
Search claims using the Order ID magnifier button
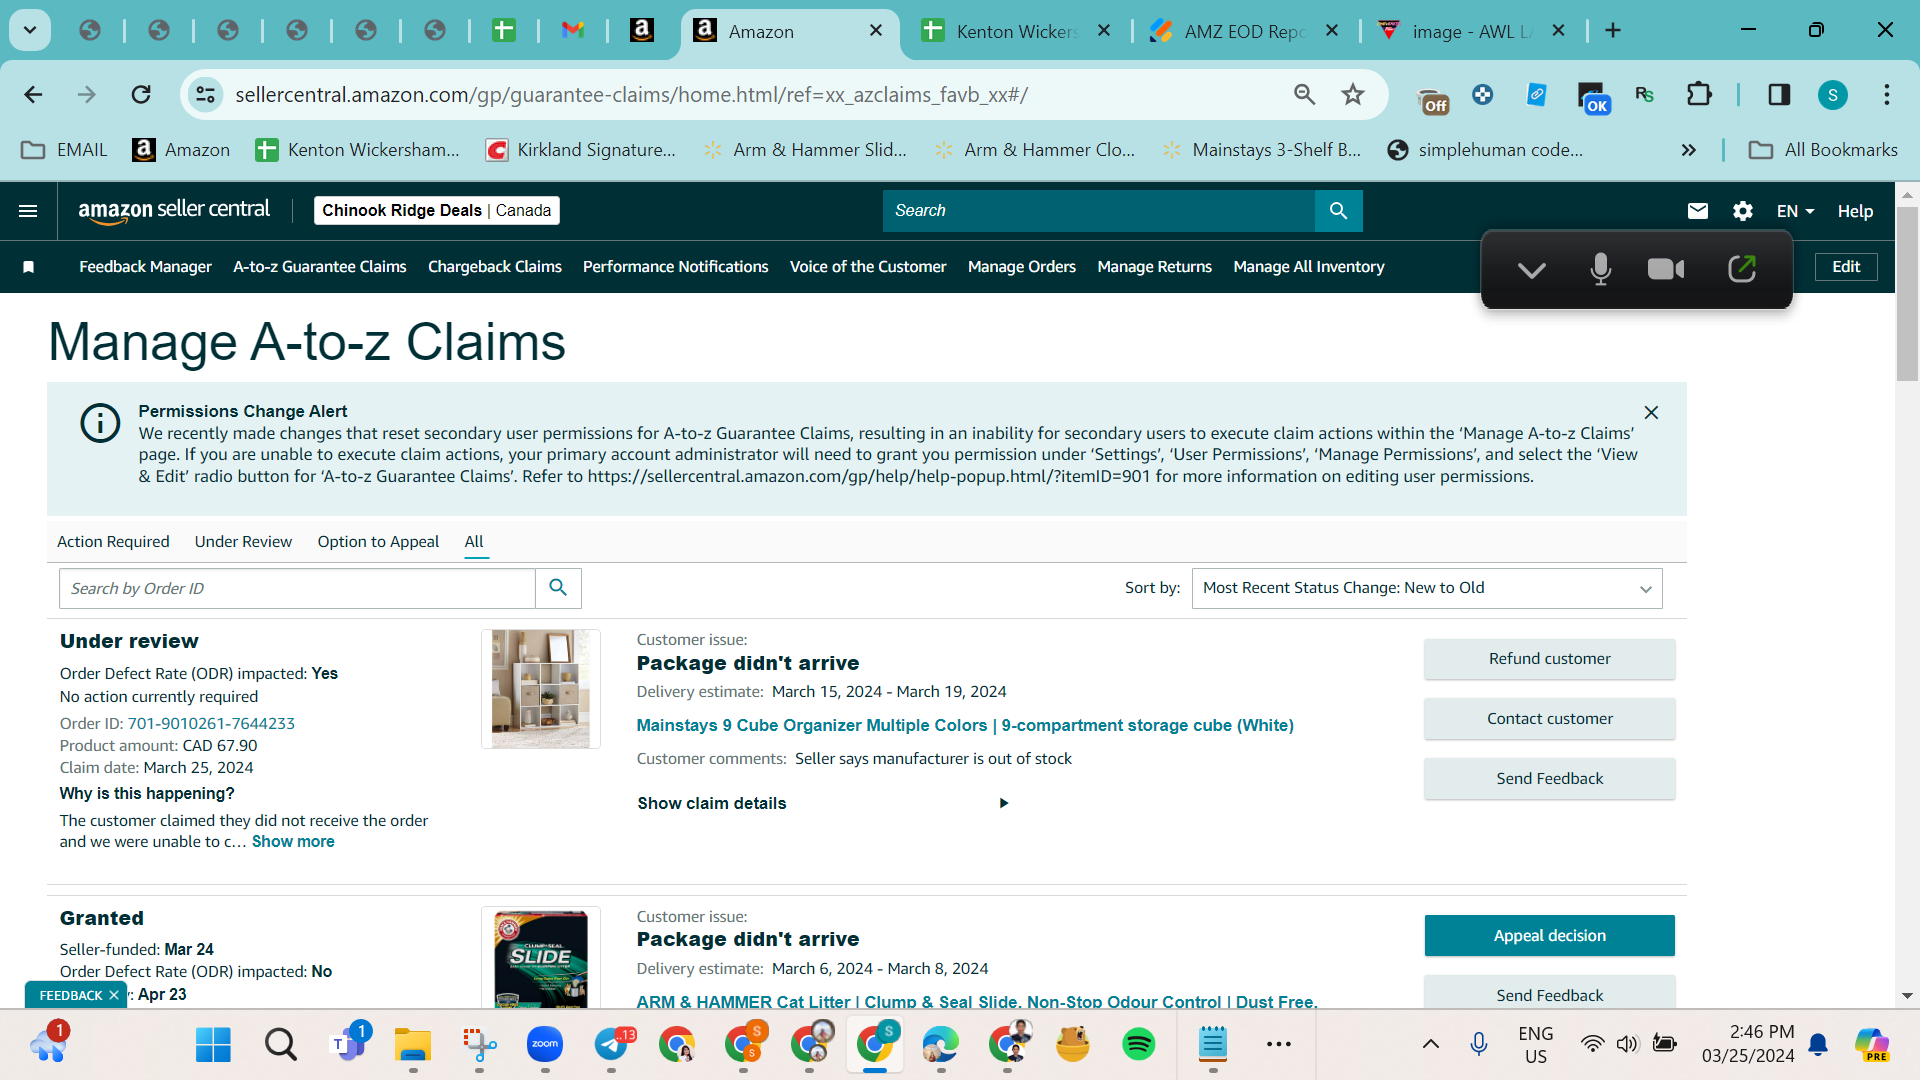coord(558,588)
